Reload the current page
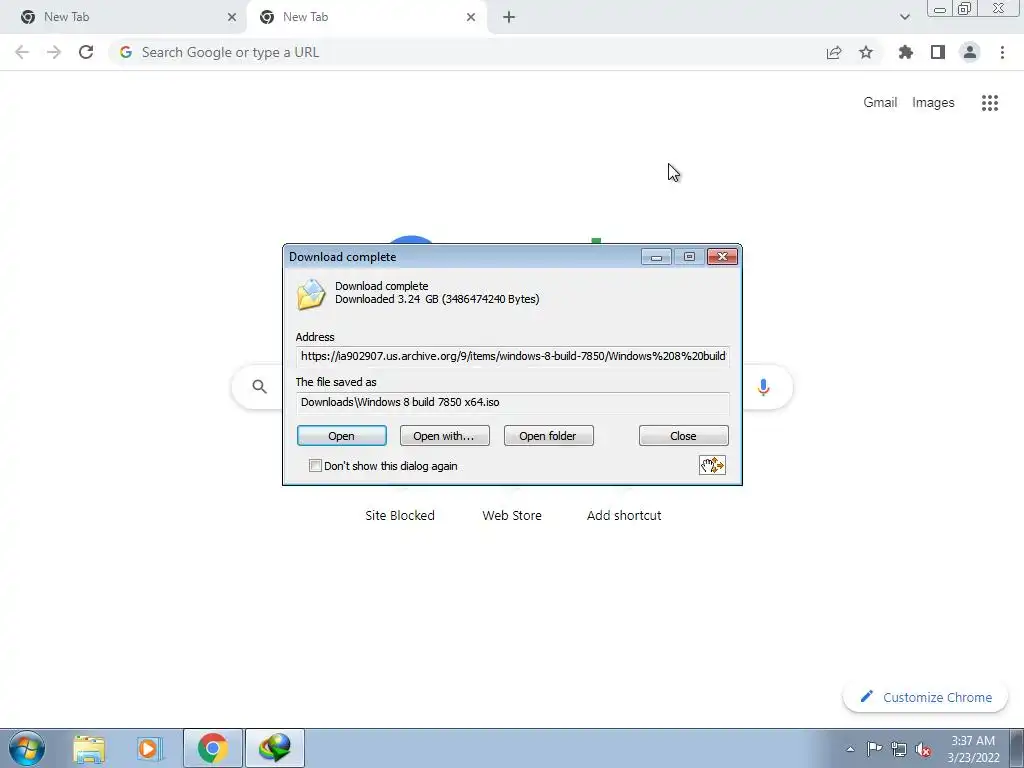Viewport: 1024px width, 768px height. pos(86,52)
